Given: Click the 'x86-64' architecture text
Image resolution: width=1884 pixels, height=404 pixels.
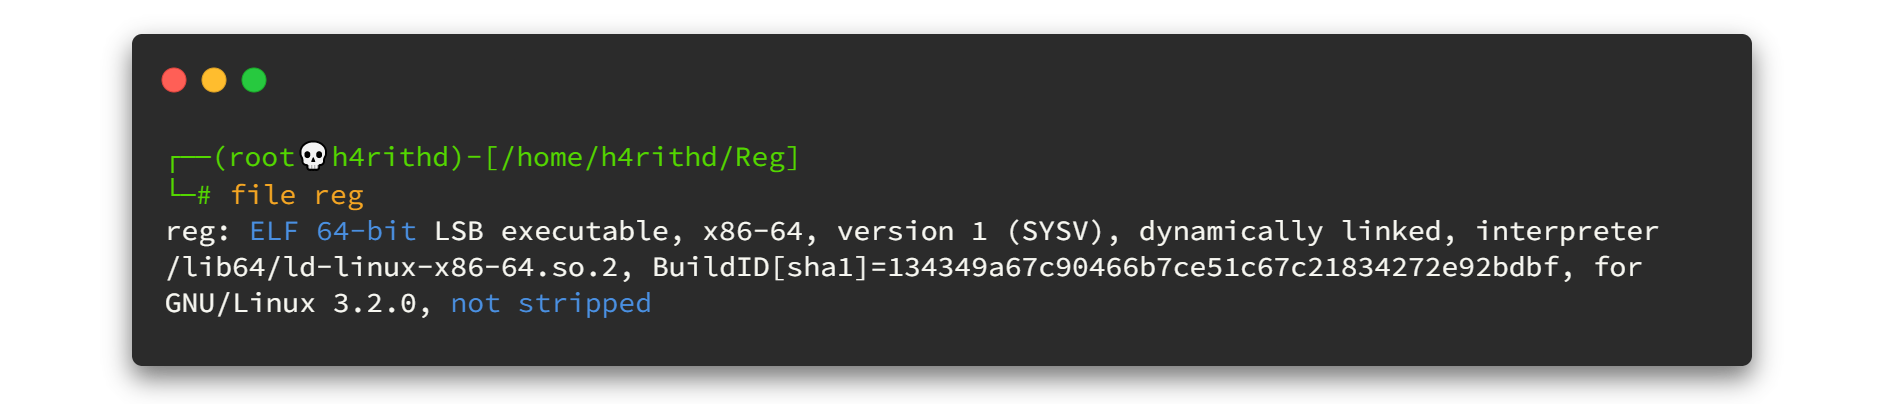Looking at the screenshot, I should tap(753, 231).
